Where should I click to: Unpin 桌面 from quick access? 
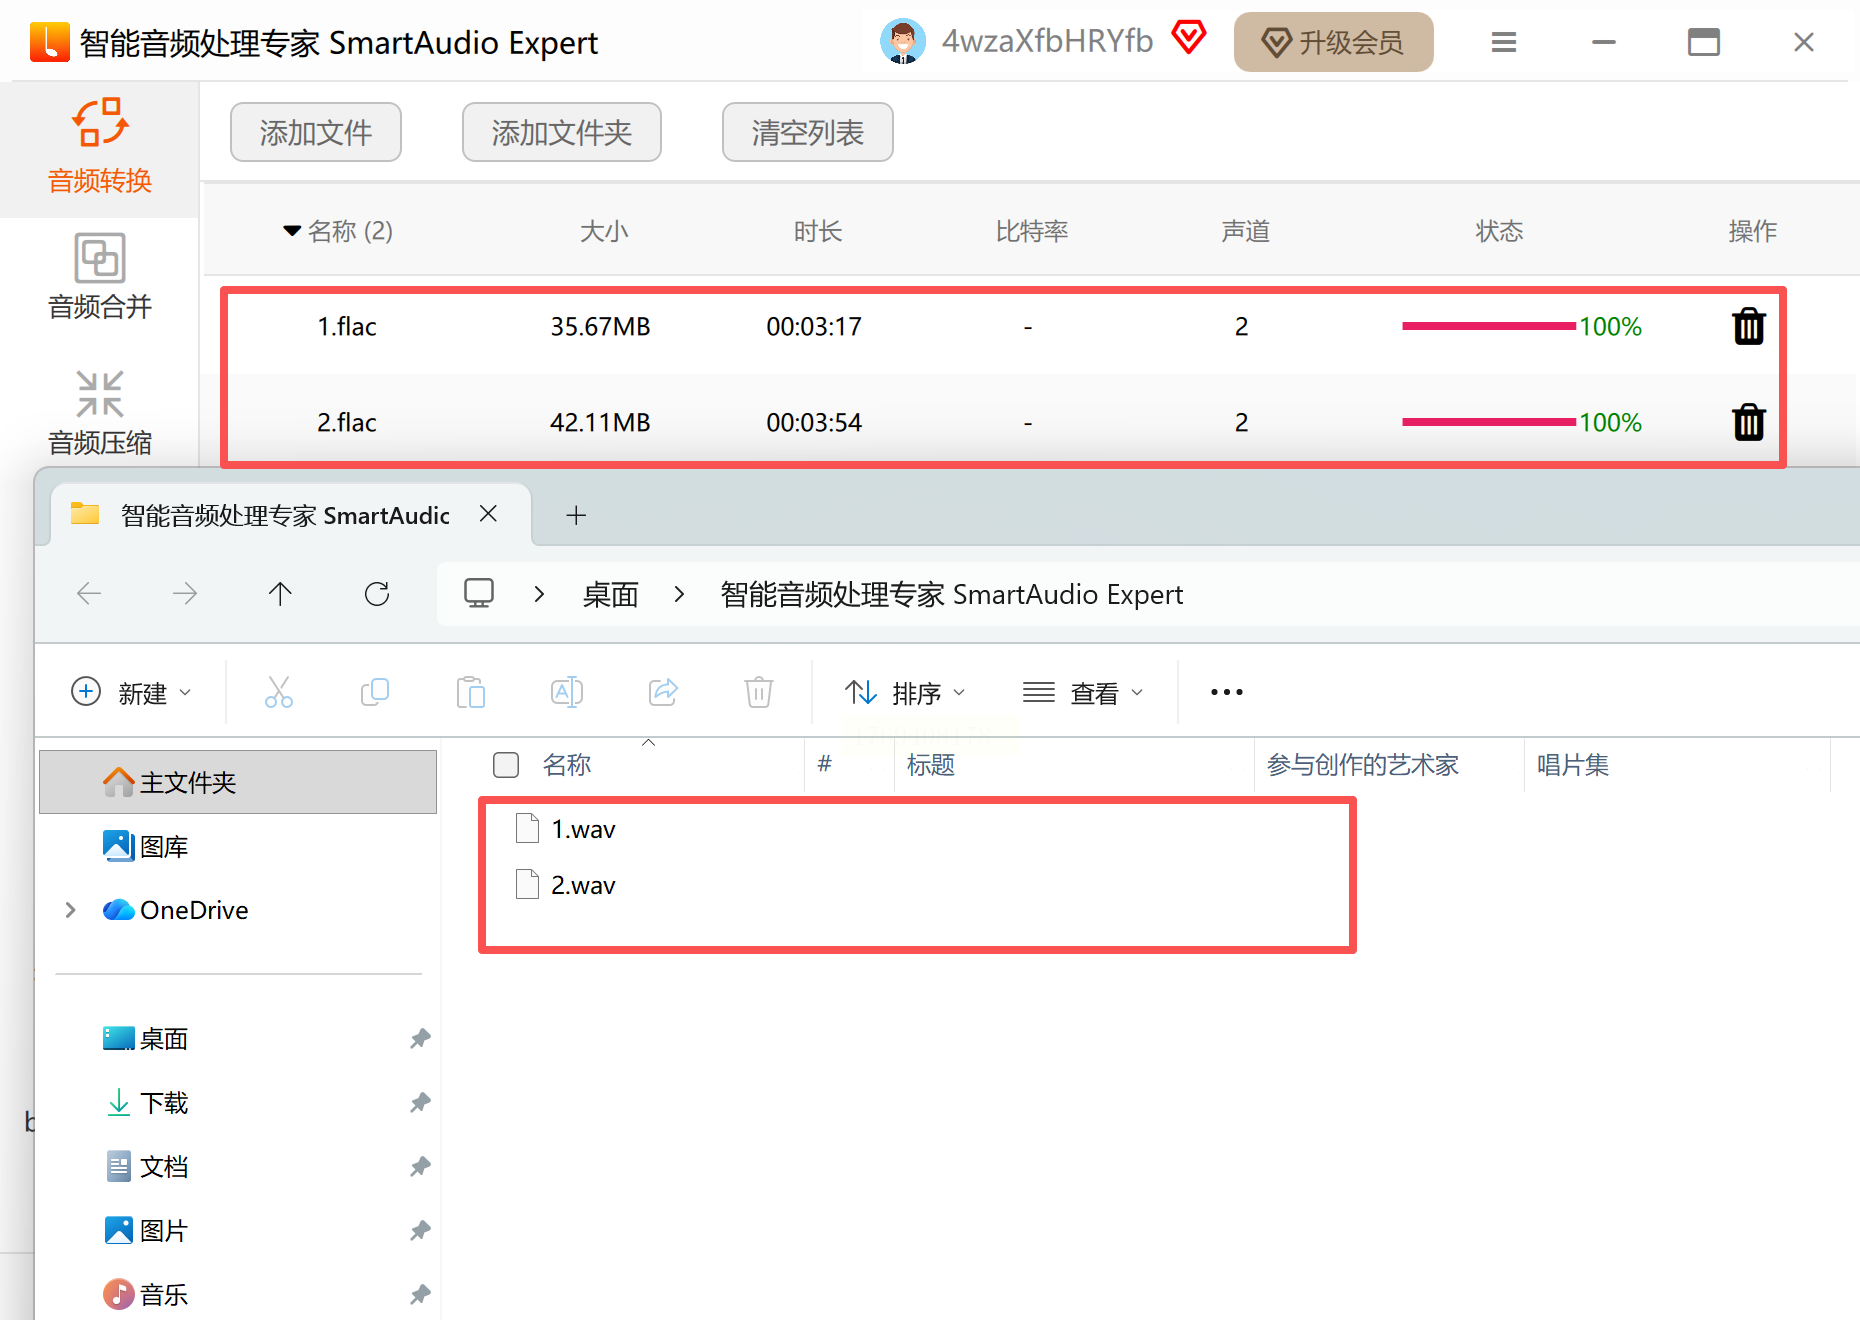[420, 1039]
